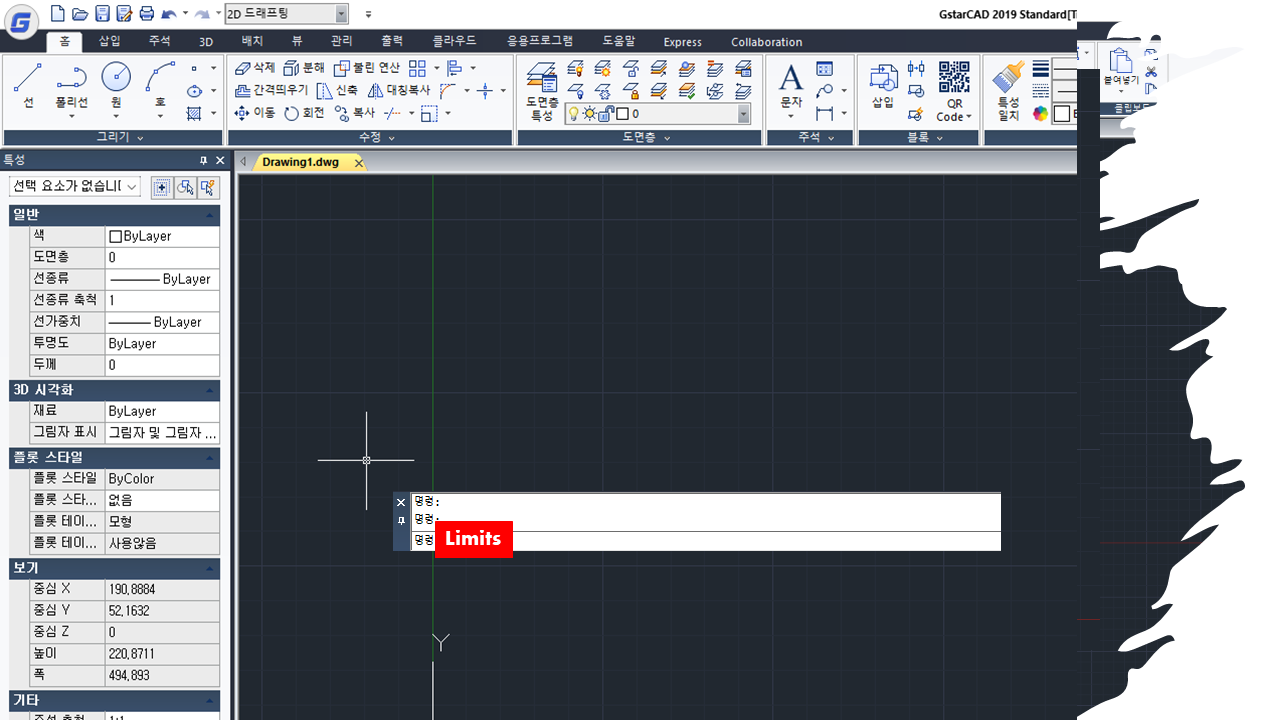
Task: Click the Rotate (회전) tool
Action: [x=304, y=113]
